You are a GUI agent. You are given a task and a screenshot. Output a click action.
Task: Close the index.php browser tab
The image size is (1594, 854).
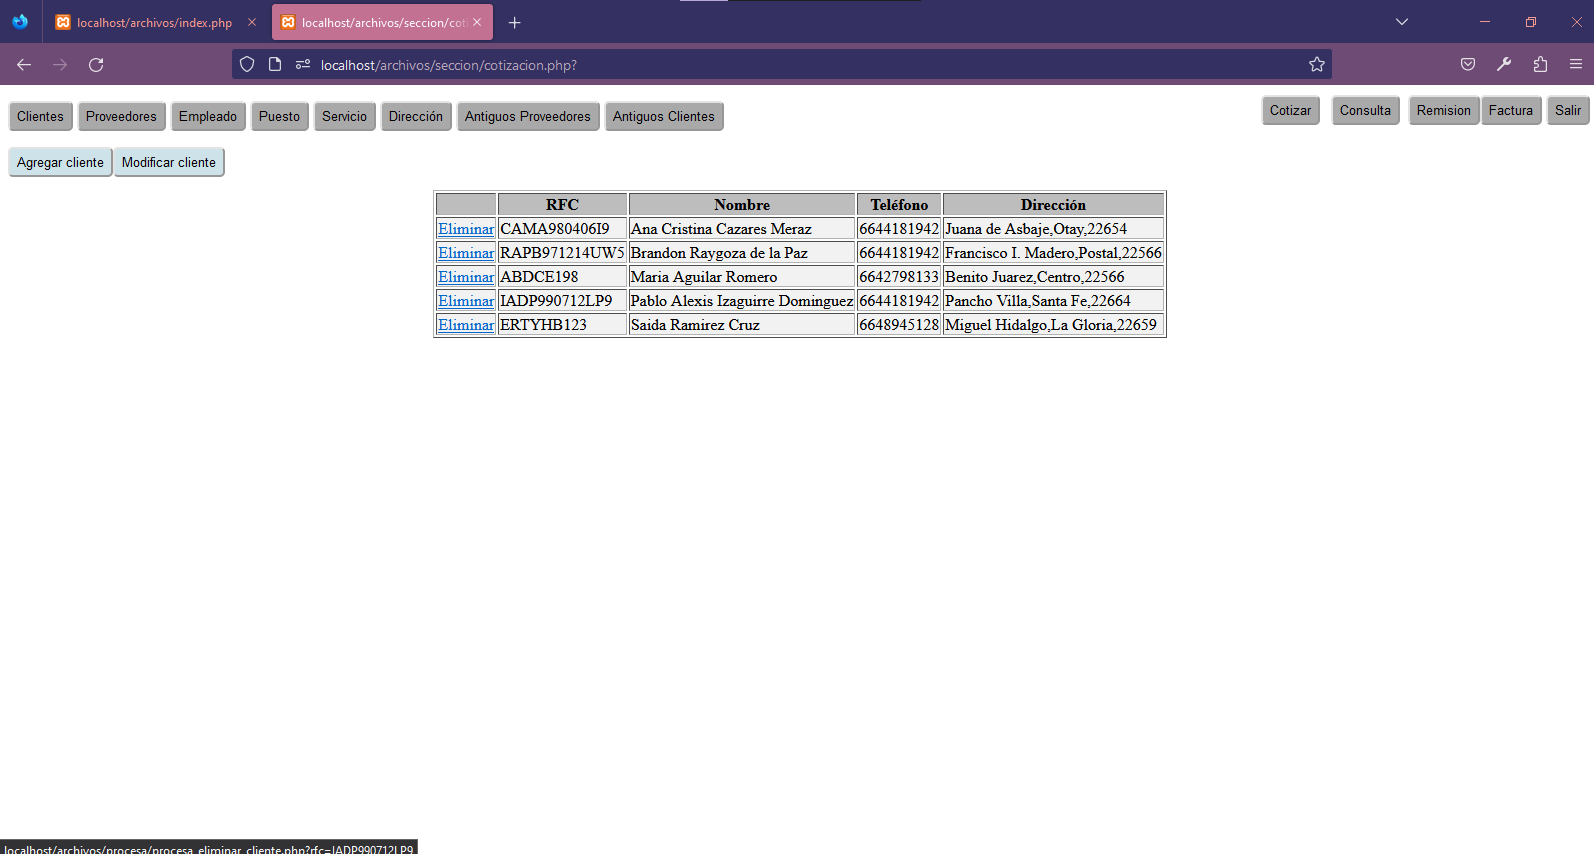[252, 23]
